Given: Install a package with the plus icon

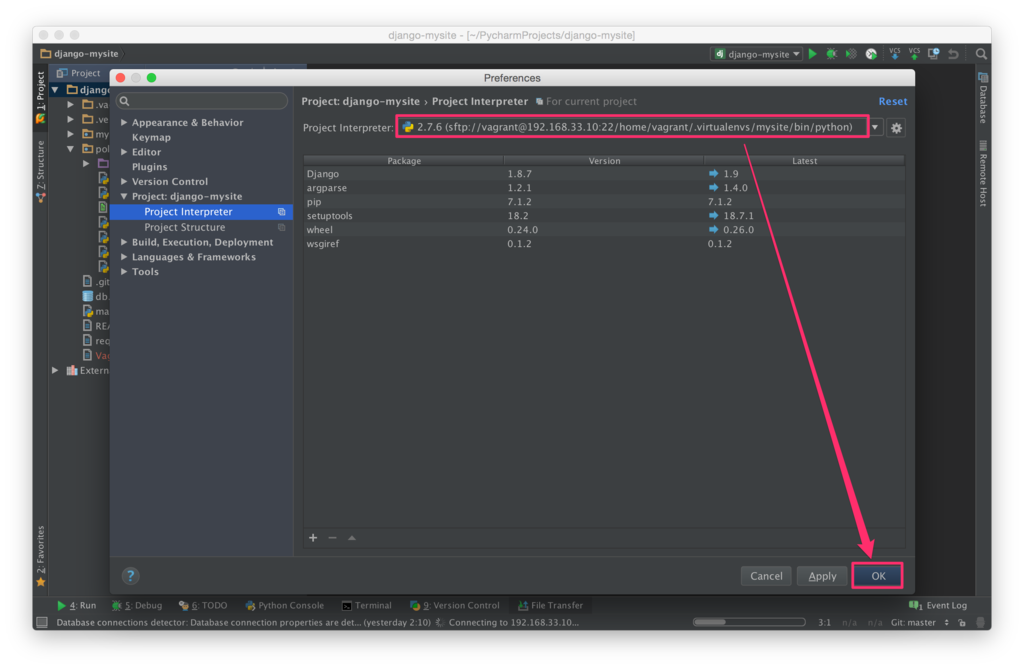Looking at the screenshot, I should pos(313,538).
